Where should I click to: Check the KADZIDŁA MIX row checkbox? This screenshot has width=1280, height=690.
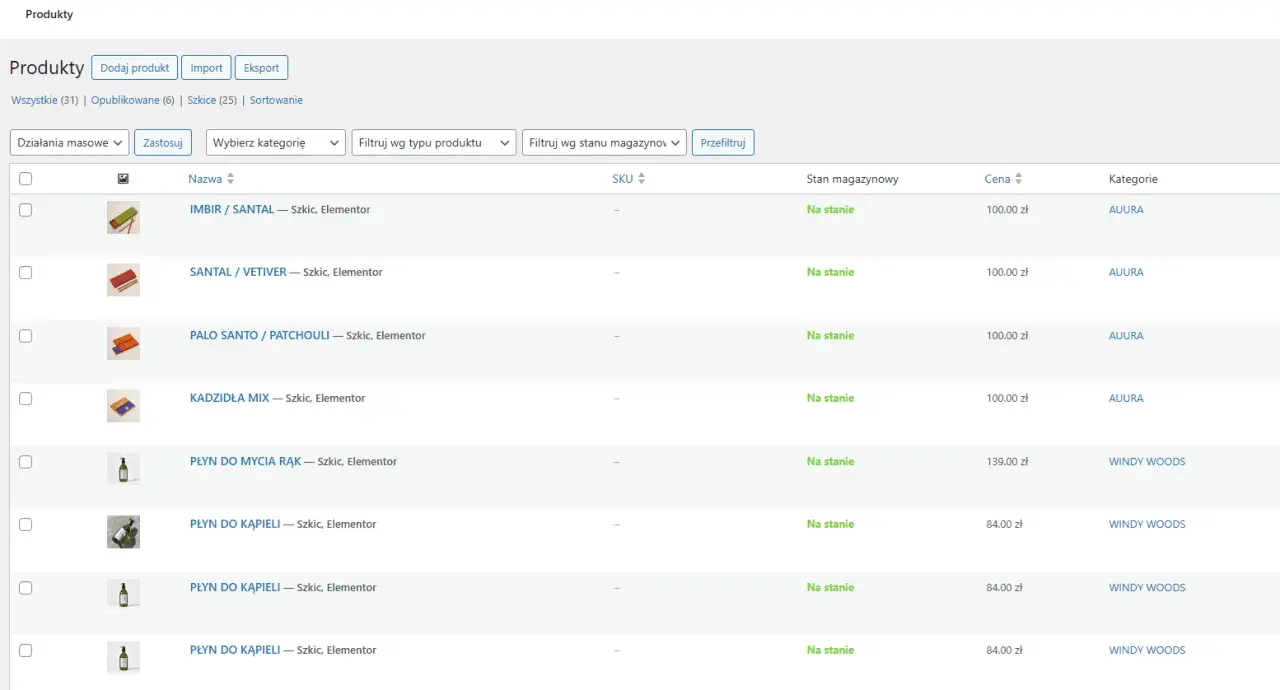(x=25, y=398)
